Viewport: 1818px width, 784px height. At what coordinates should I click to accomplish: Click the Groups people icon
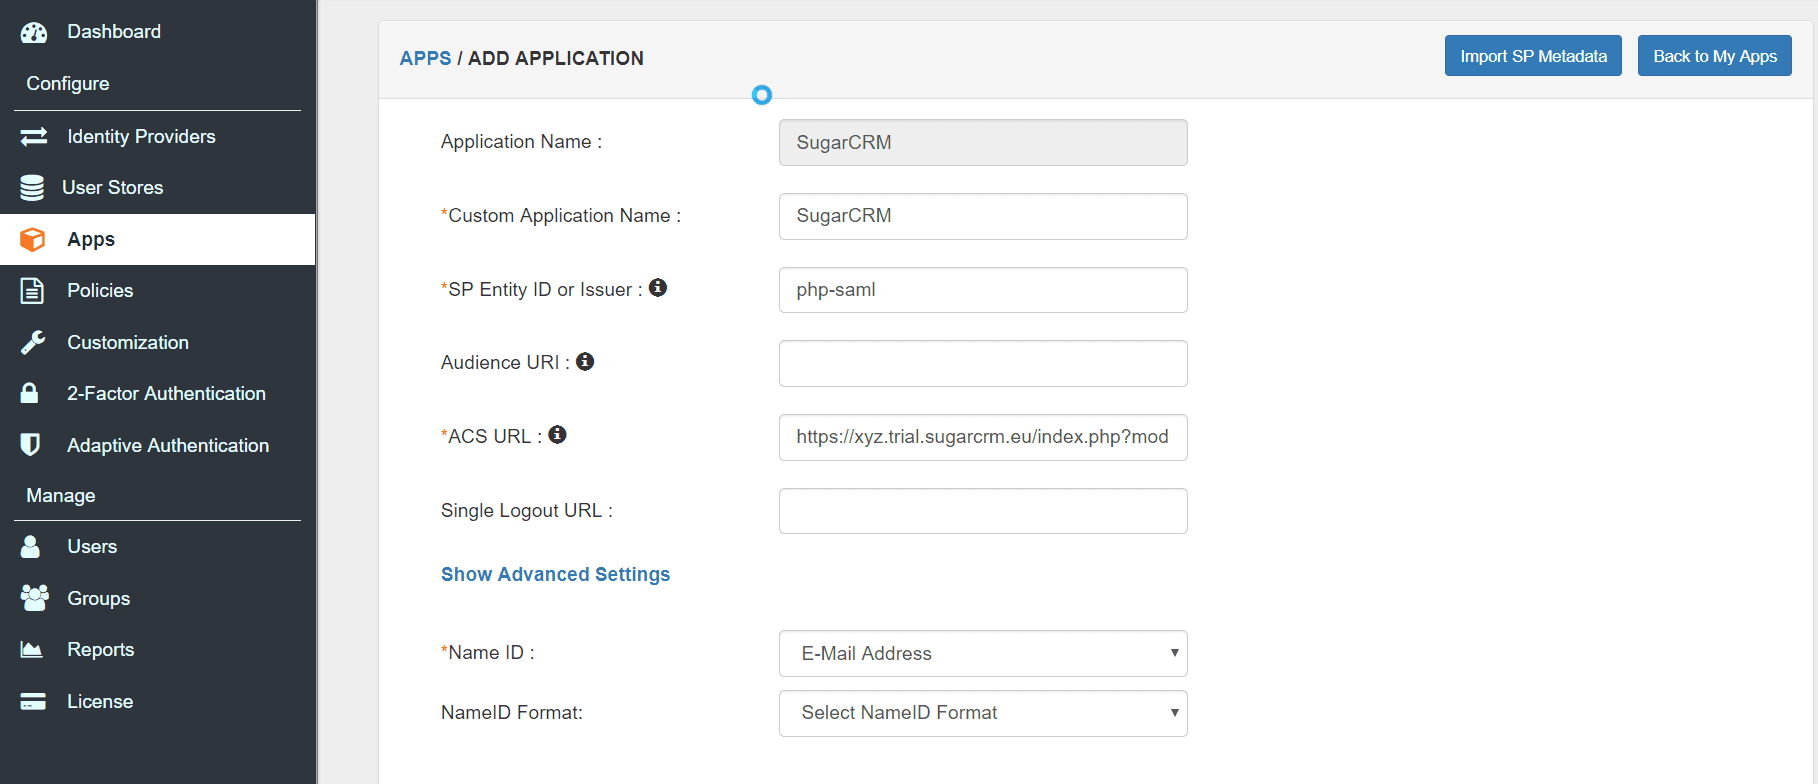pos(34,598)
